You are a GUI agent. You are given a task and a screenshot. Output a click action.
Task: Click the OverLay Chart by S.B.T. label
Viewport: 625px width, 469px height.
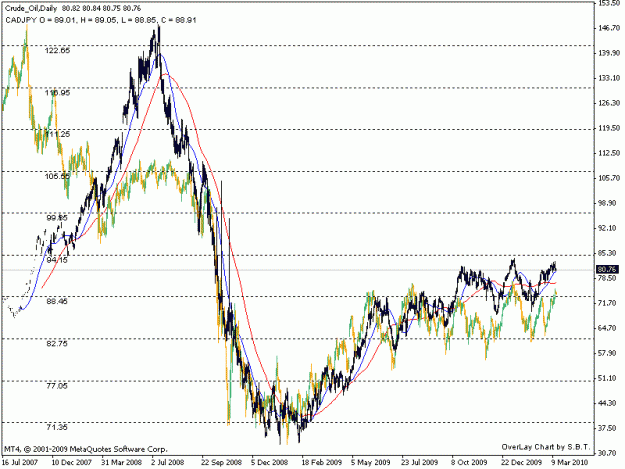546,447
